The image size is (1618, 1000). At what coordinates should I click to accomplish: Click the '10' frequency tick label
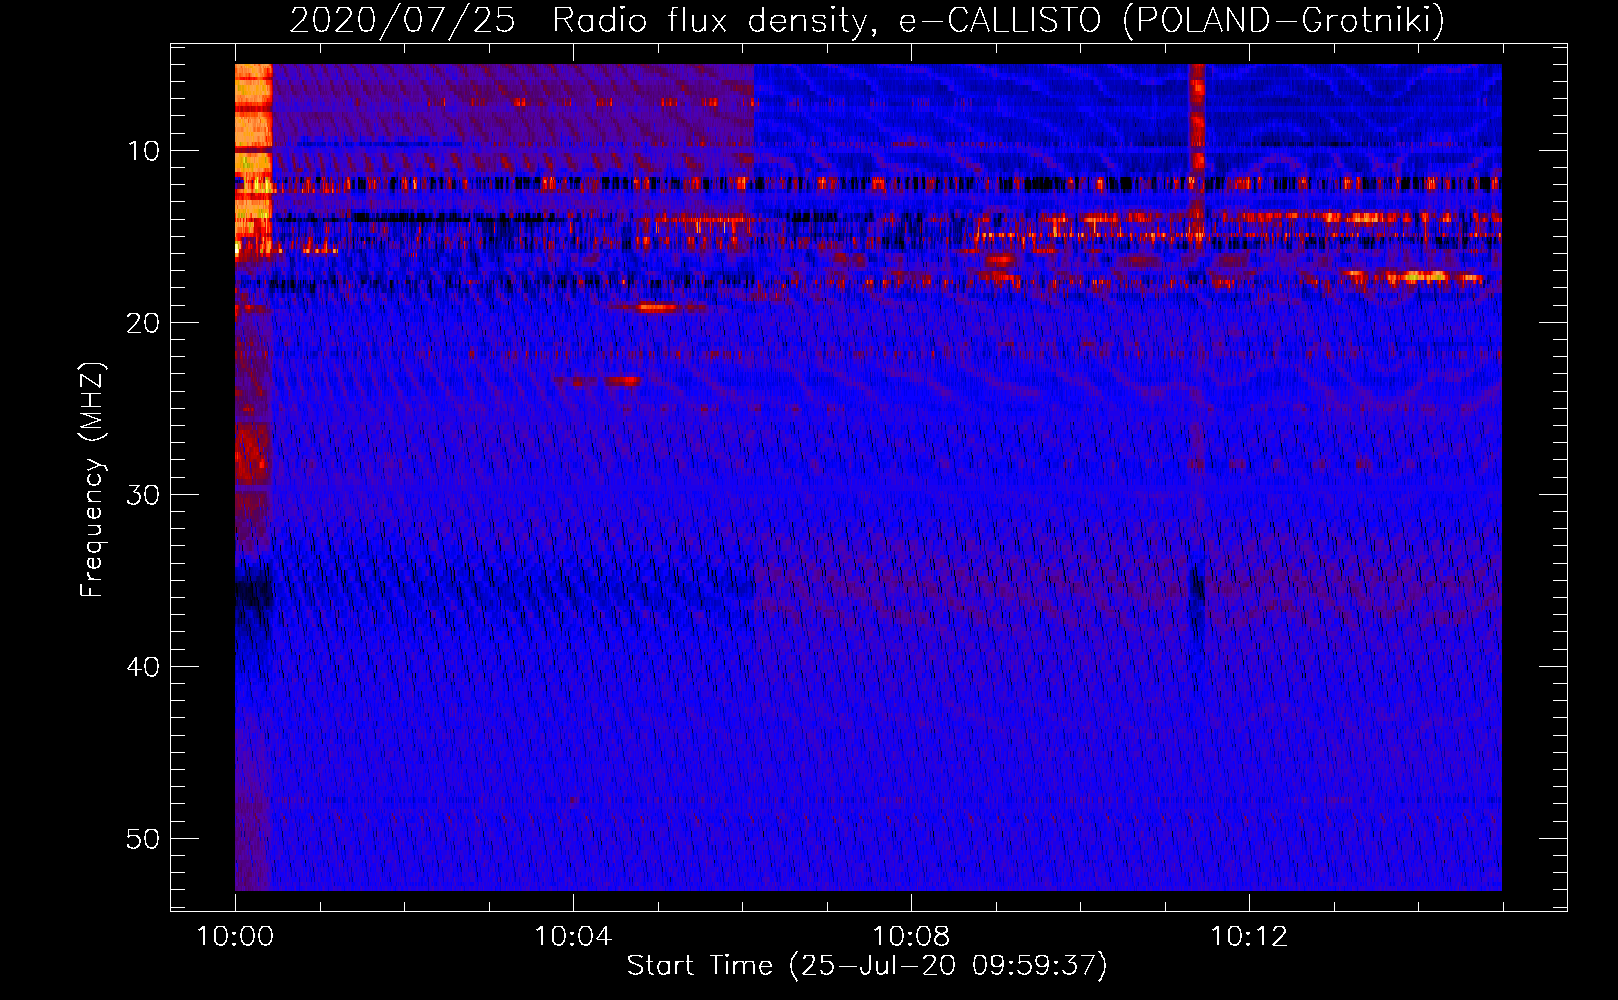(x=143, y=151)
